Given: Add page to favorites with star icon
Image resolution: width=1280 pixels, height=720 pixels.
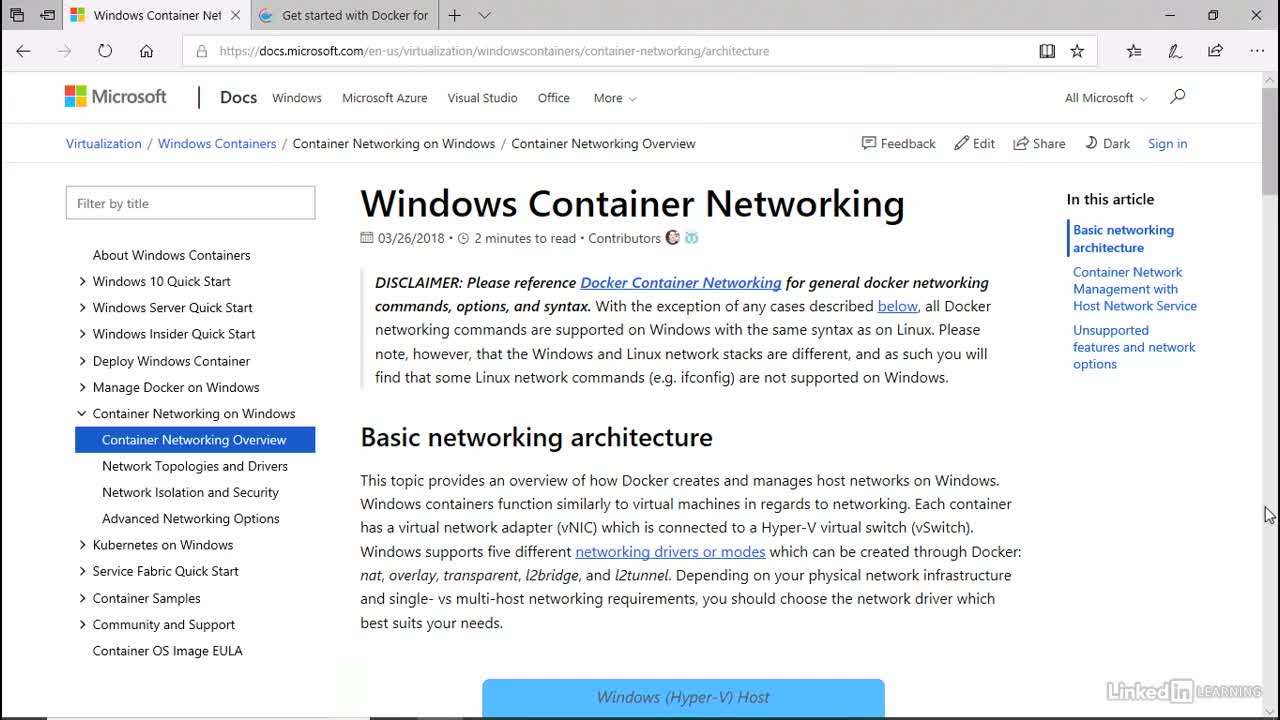Looking at the screenshot, I should tap(1077, 51).
